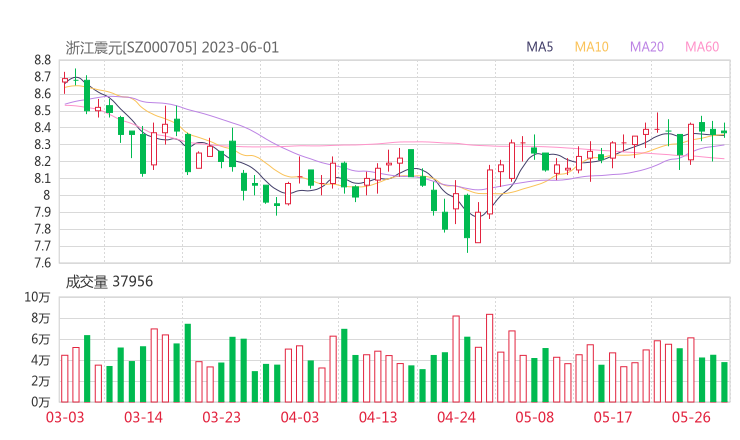The height and width of the screenshot is (440, 740).
Task: Click the tallest volume bar after 04-24
Action: click(x=489, y=358)
